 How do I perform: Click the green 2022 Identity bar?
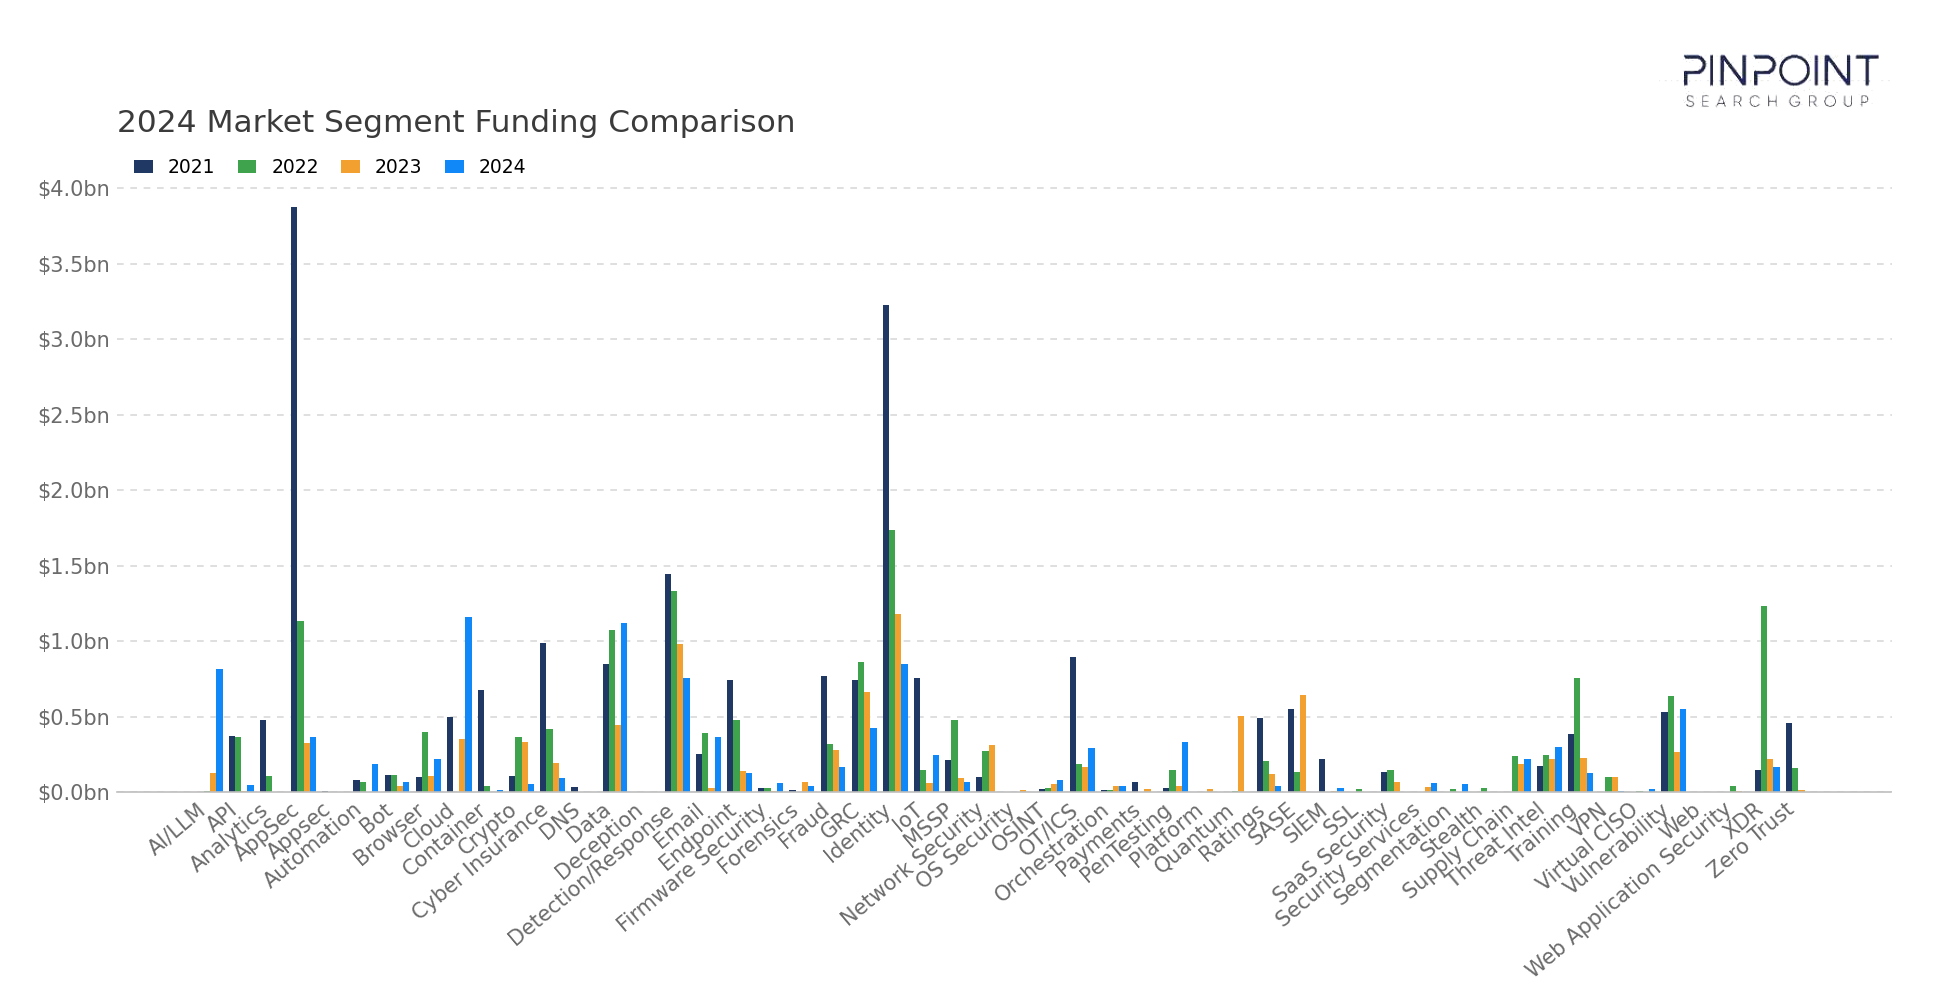coord(892,661)
